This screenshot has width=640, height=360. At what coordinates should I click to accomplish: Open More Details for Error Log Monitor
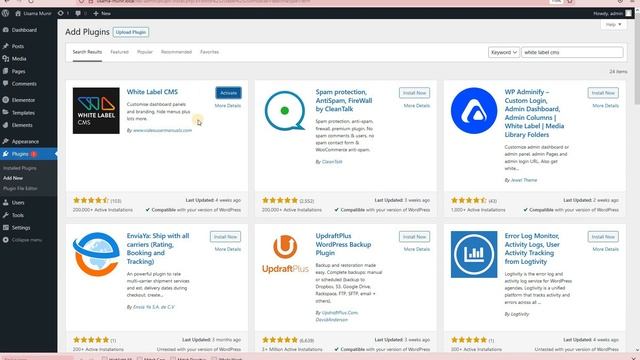click(606, 249)
